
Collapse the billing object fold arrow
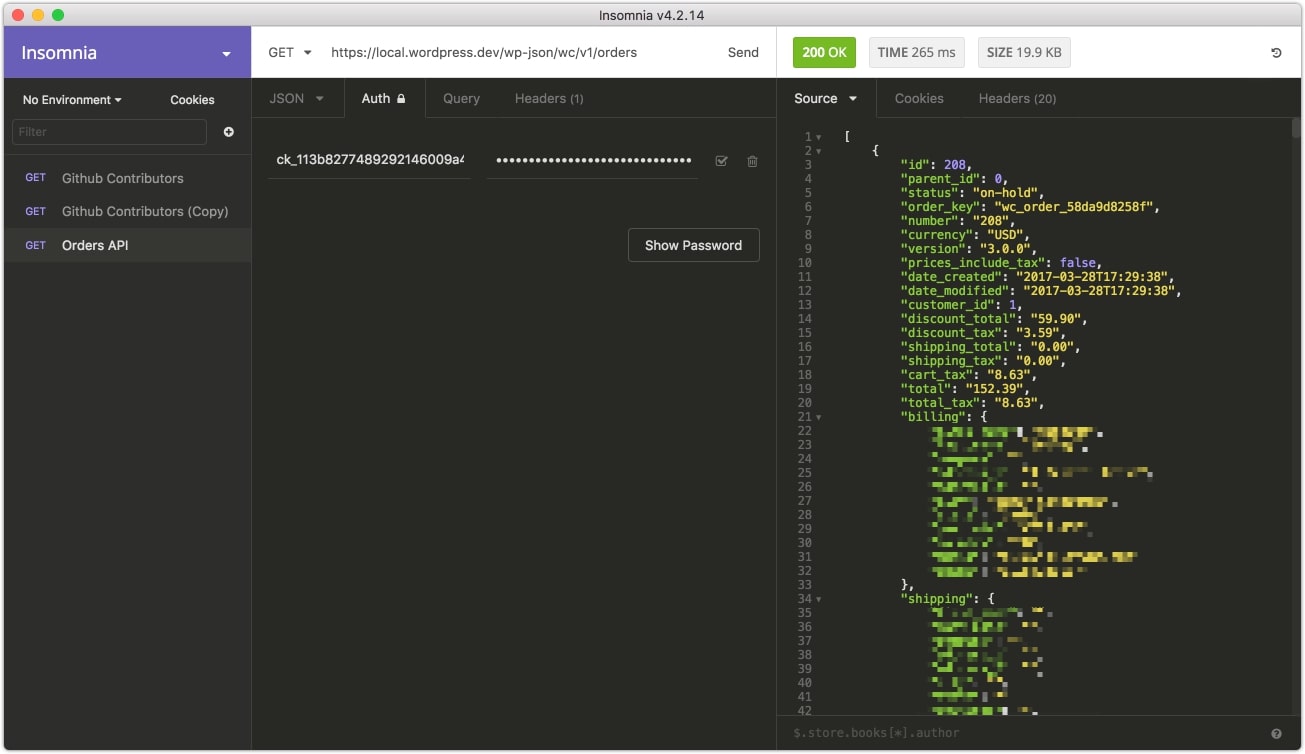[x=818, y=417]
